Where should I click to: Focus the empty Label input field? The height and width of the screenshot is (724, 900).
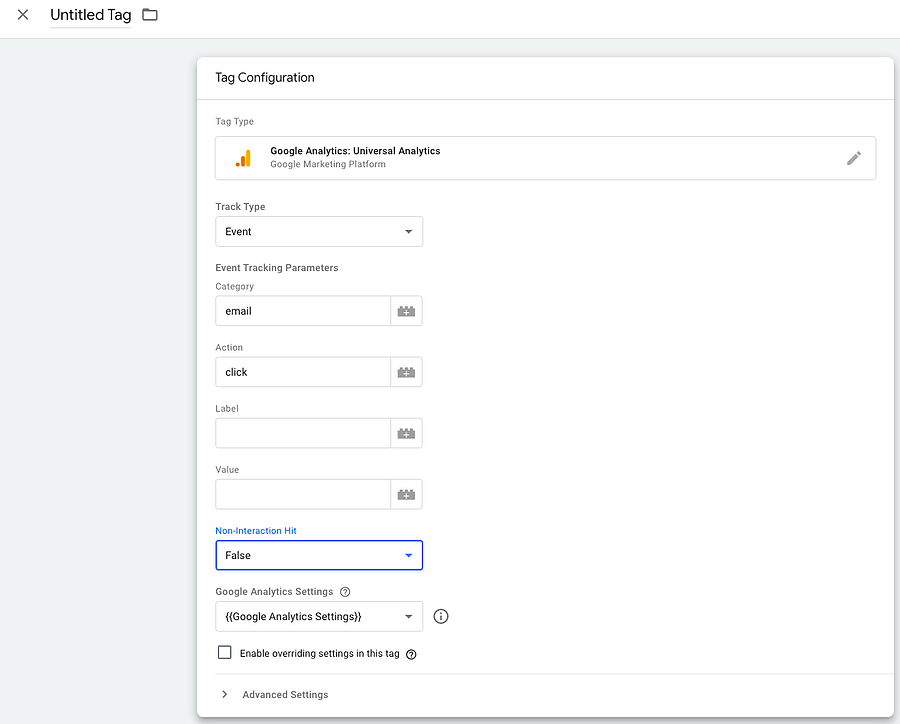click(x=302, y=433)
